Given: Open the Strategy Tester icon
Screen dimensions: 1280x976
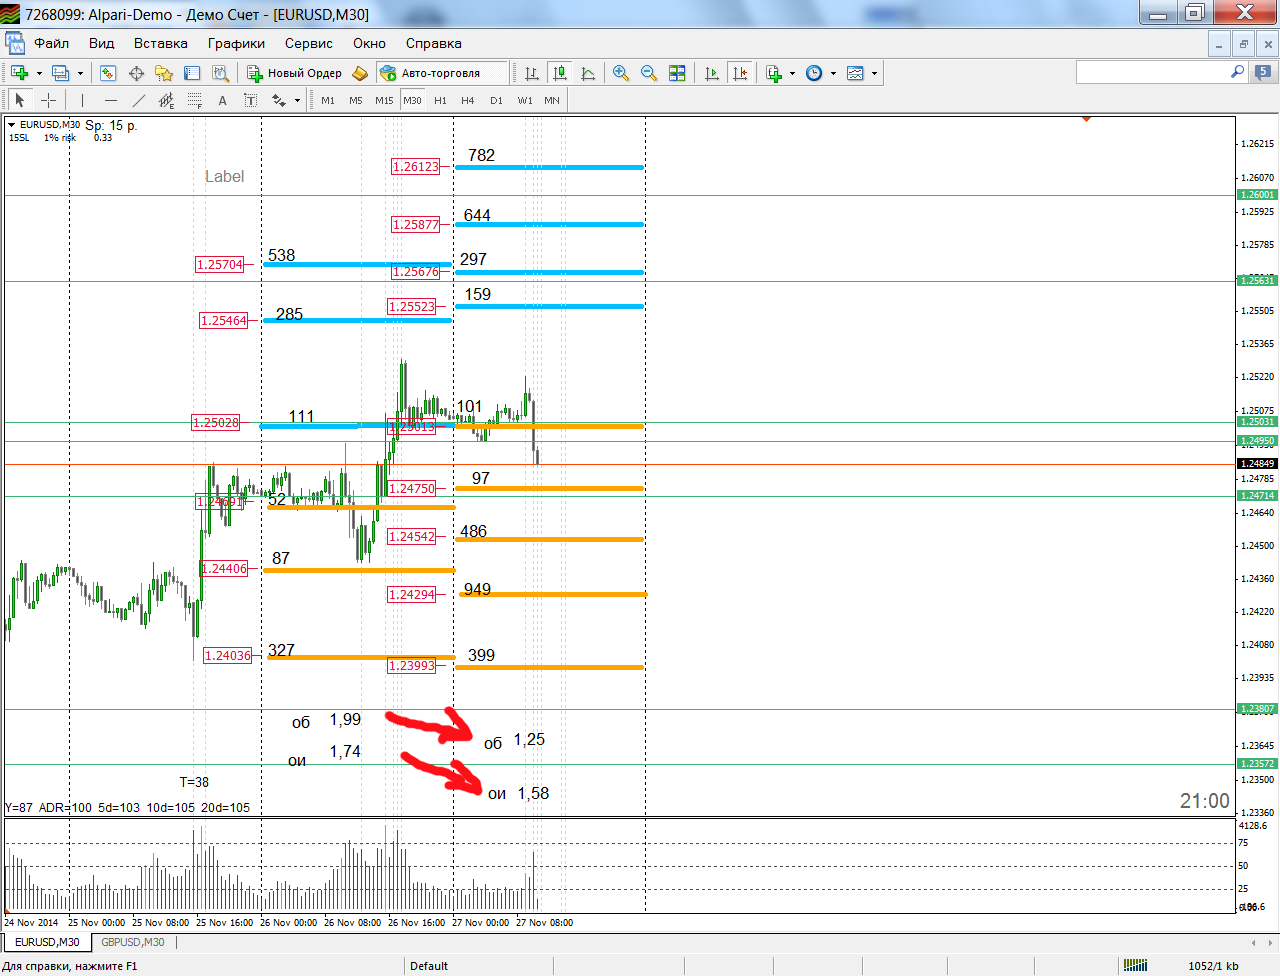Looking at the screenshot, I should click(221, 73).
